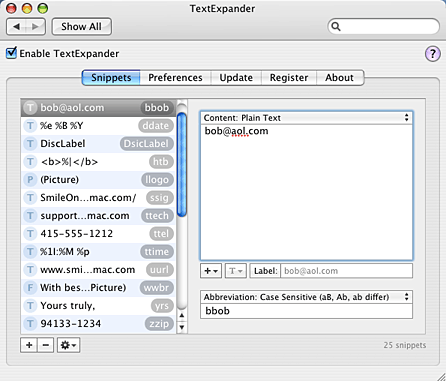Click the bbob abbreviation badge
Viewport: 446px width, 381px height.
[x=157, y=108]
